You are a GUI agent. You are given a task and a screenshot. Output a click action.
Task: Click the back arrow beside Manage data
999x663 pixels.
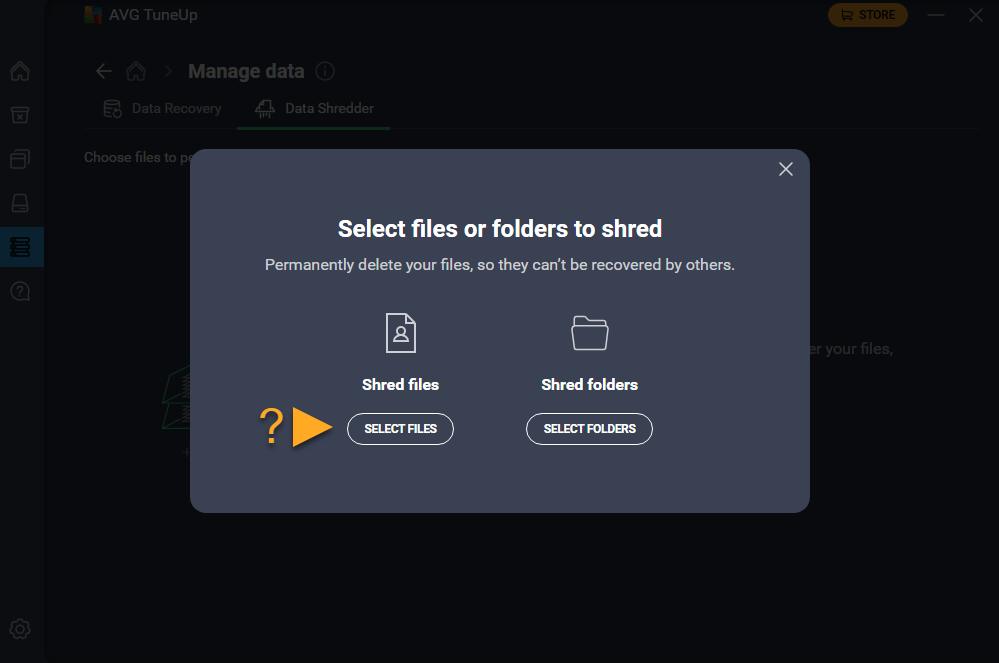[x=103, y=71]
